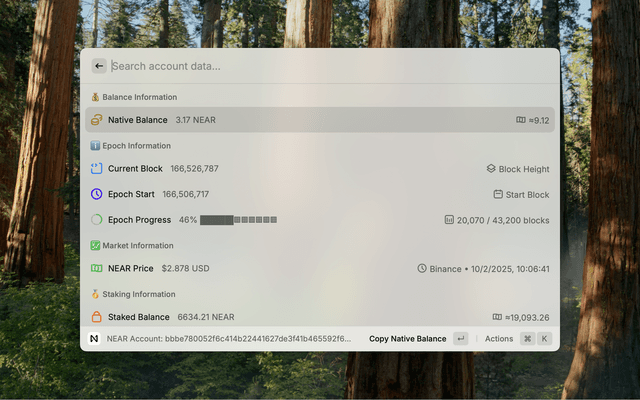This screenshot has height=400, width=640.
Task: Click the Block Height layers icon
Action: coord(491,169)
